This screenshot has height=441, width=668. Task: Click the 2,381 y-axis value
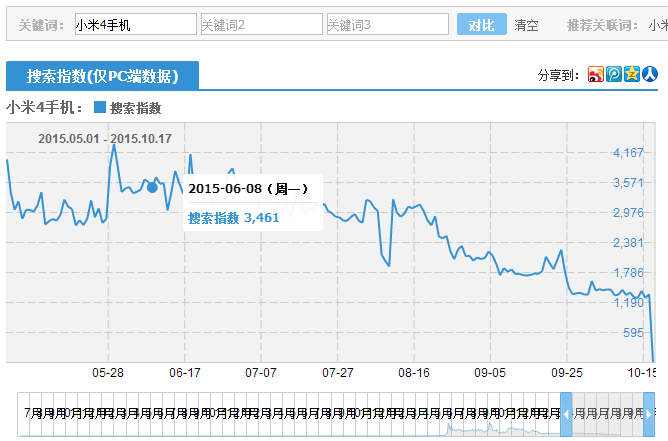628,243
